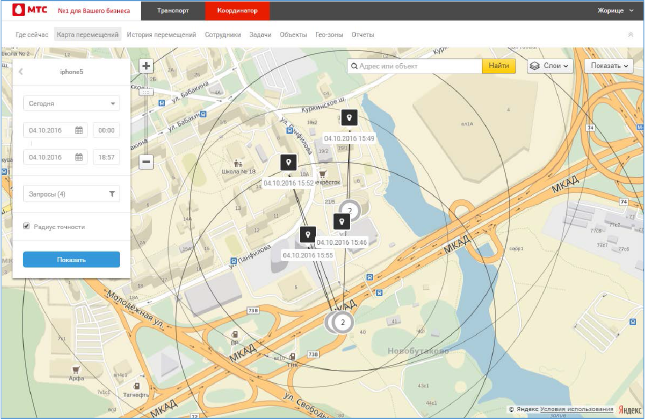The image size is (645, 419).
Task: Click the MTS logo
Action: (x=30, y=10)
